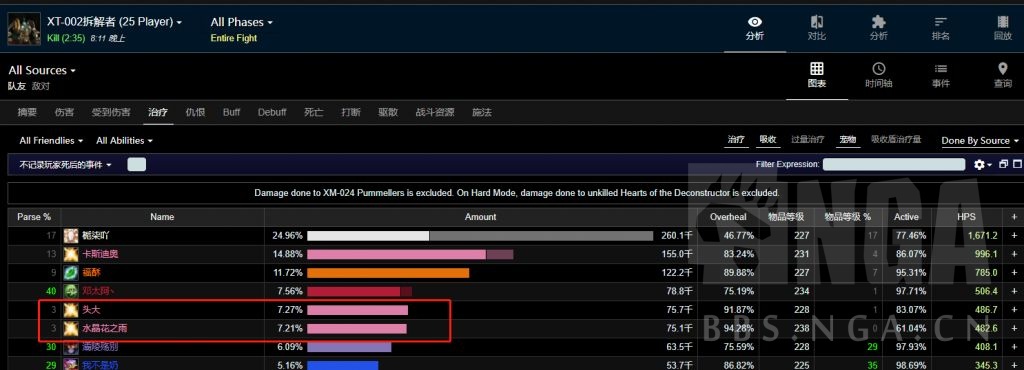Screen dimensions: 1024x370
Task: Open the gear settings dropdown
Action: point(983,164)
